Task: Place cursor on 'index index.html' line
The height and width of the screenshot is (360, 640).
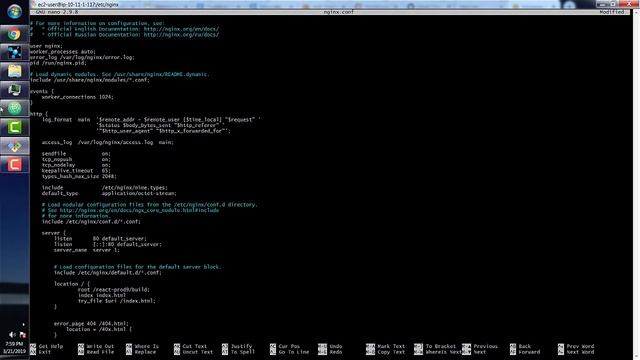Action: (102, 296)
